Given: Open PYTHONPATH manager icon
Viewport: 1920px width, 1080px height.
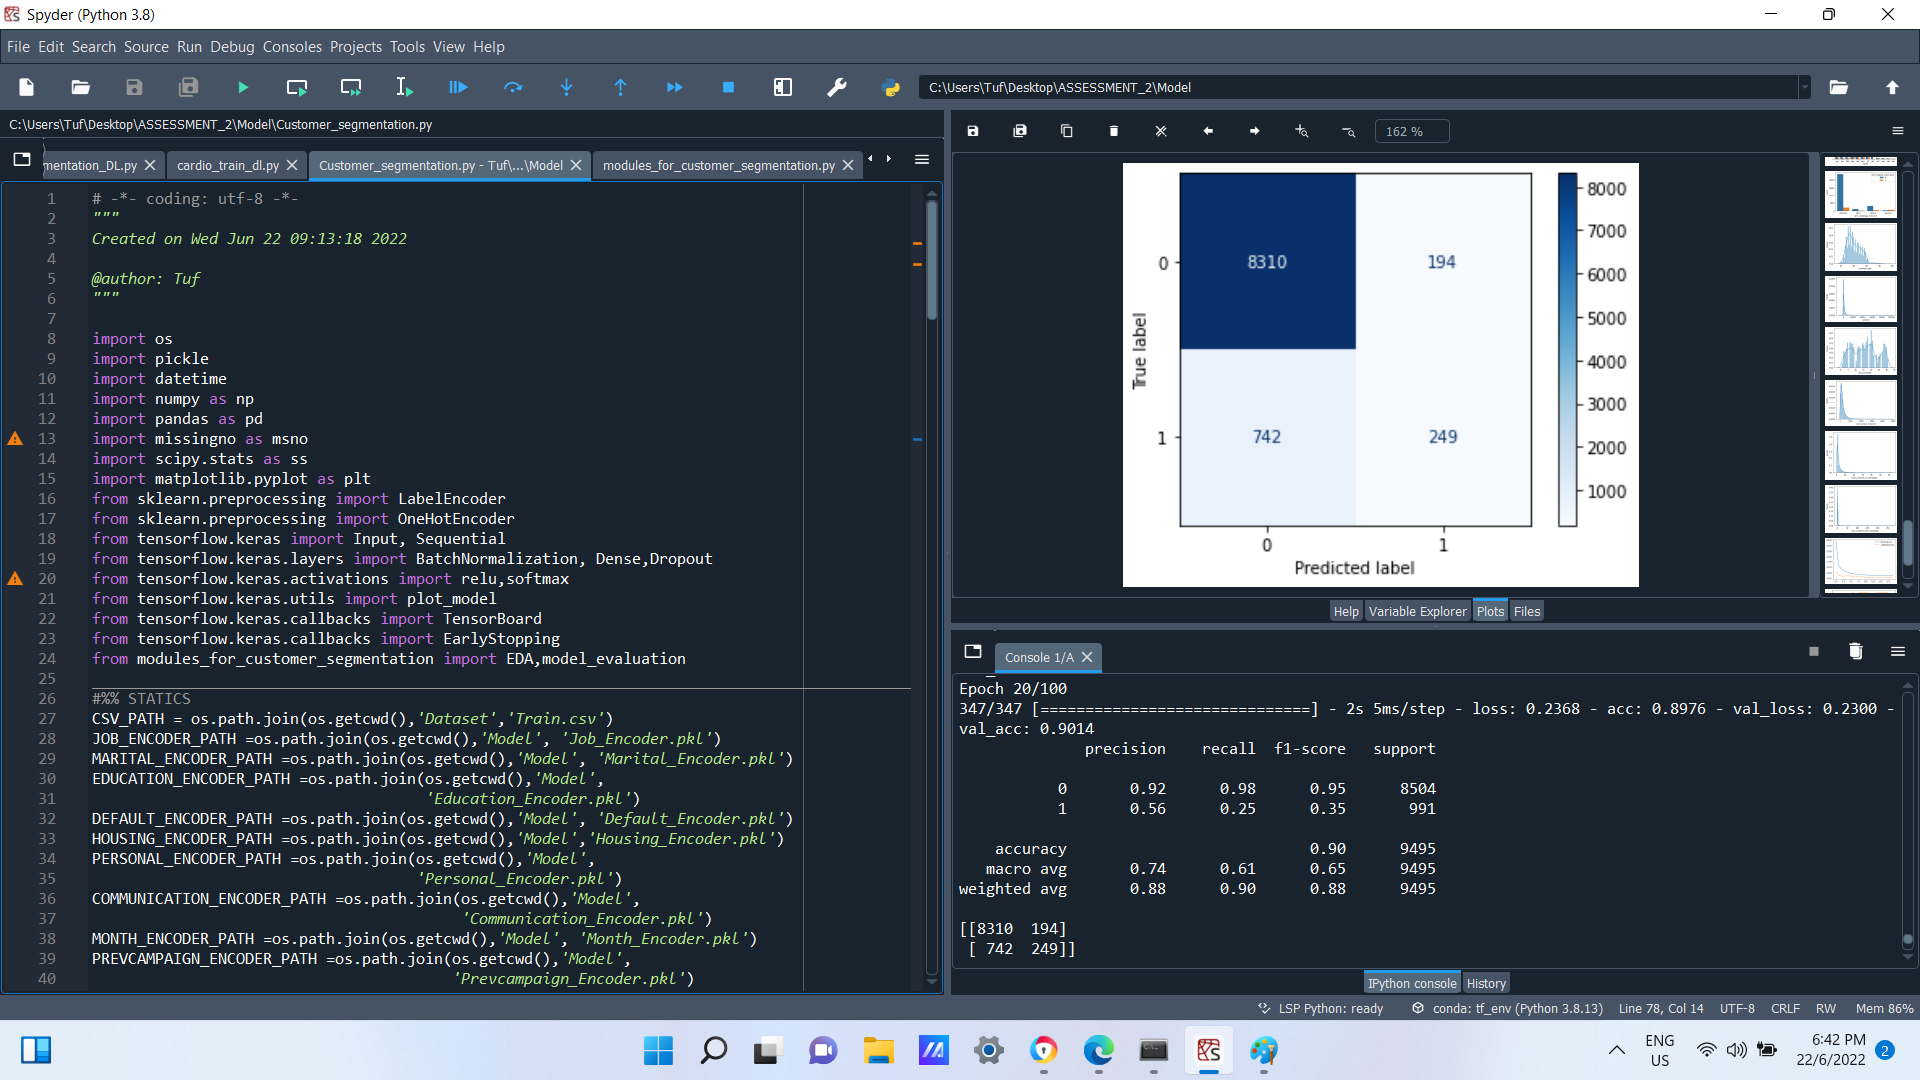Looking at the screenshot, I should (x=891, y=88).
